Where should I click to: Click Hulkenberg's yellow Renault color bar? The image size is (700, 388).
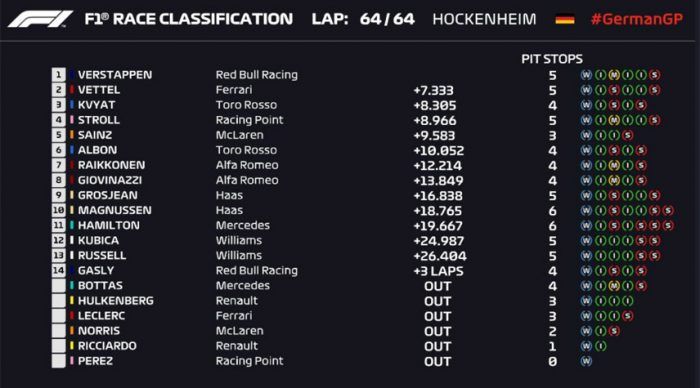coord(71,301)
